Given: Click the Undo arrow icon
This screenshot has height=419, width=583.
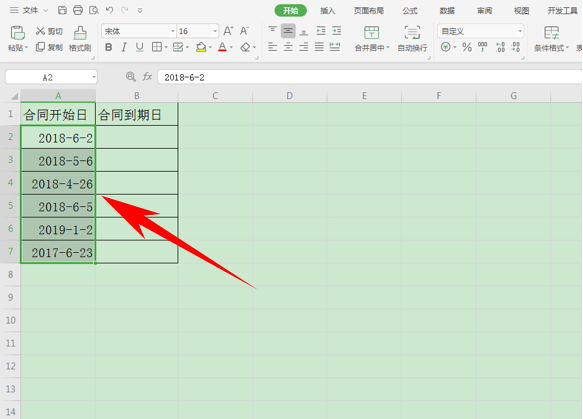Looking at the screenshot, I should [x=109, y=10].
